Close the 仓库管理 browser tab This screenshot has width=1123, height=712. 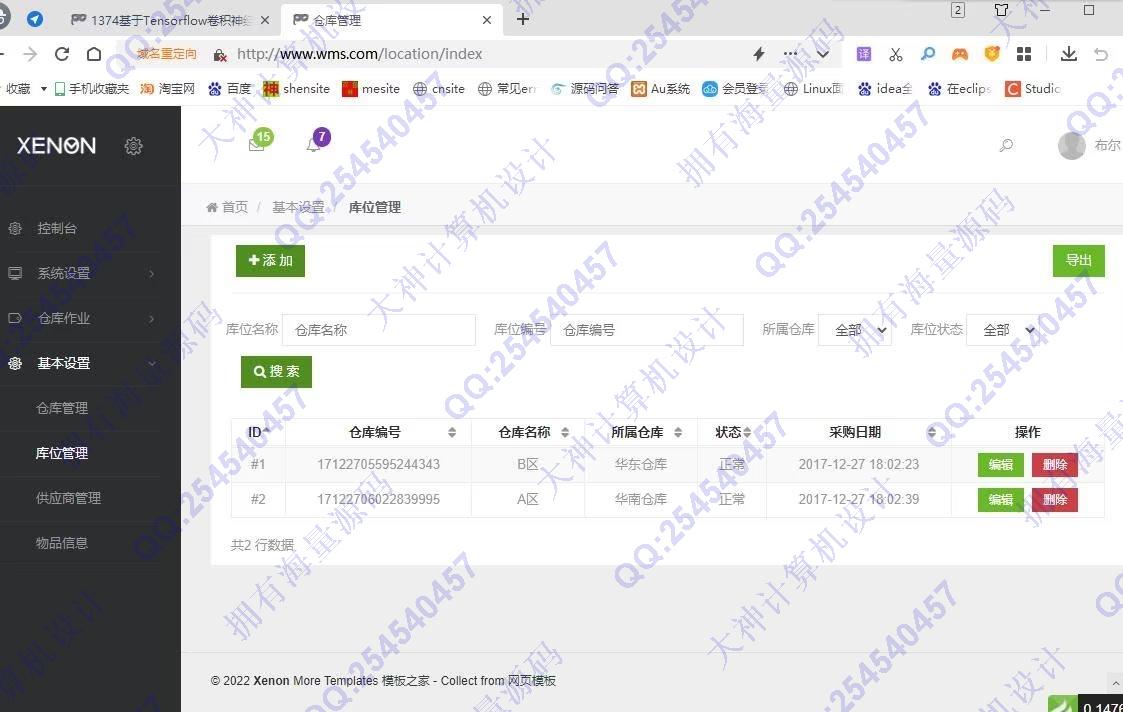point(487,20)
